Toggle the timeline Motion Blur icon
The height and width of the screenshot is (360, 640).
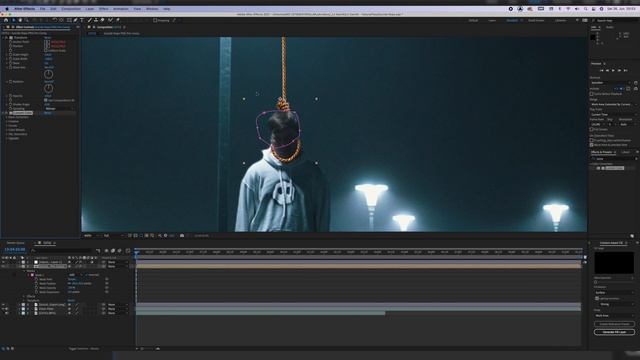(x=120, y=250)
